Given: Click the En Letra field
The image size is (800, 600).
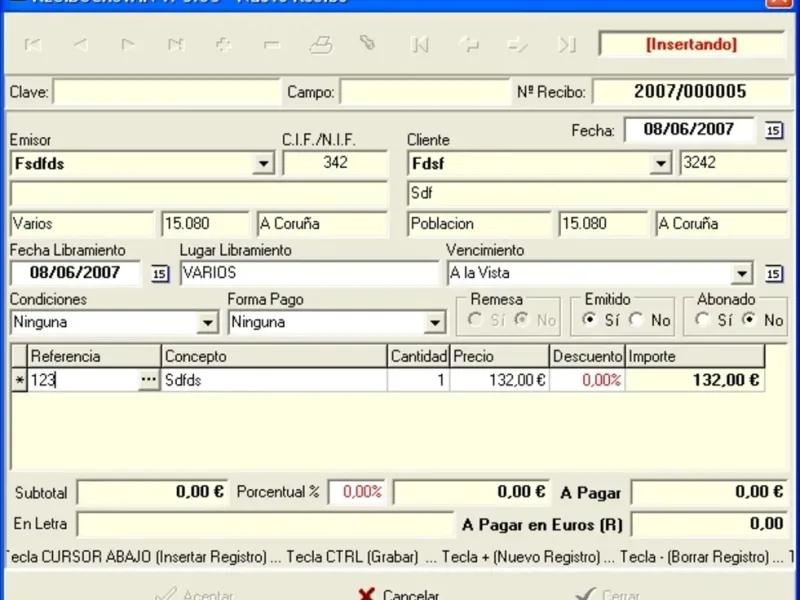Looking at the screenshot, I should click(264, 524).
